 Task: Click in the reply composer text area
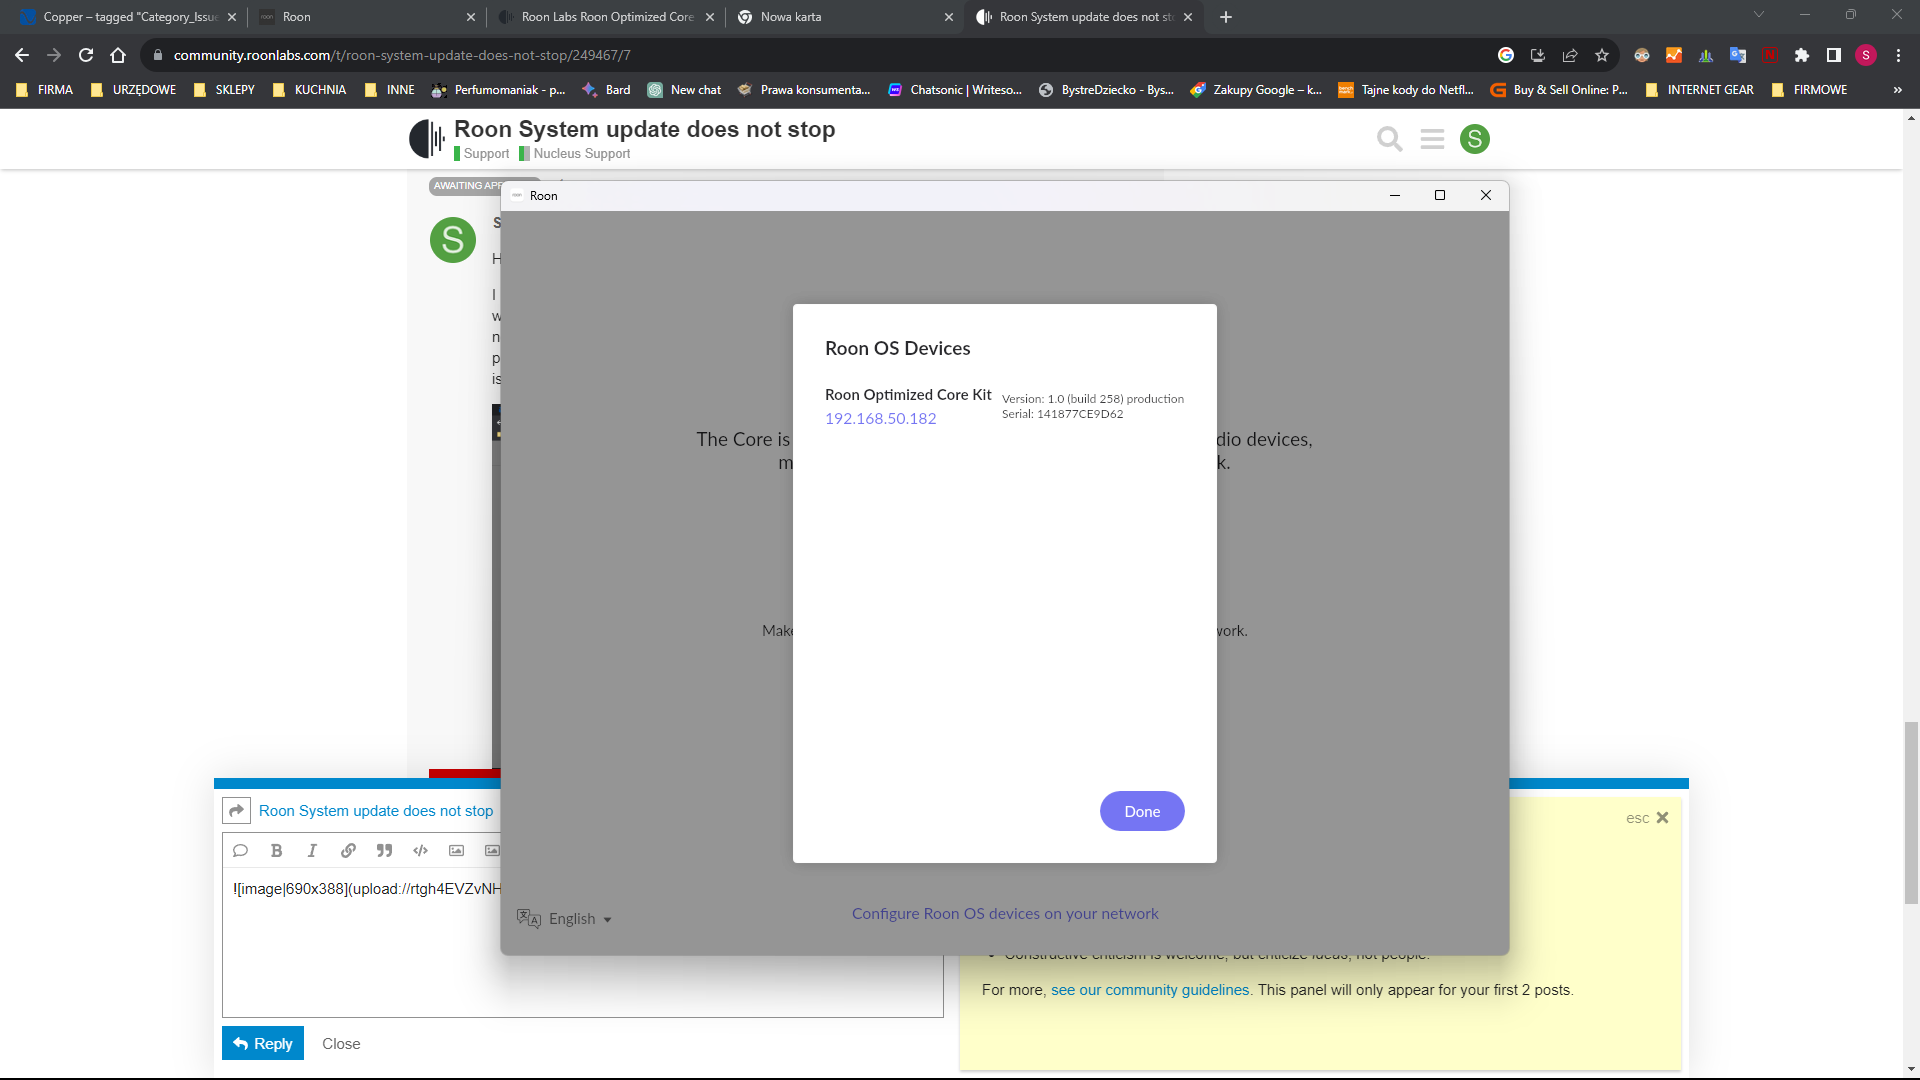point(582,945)
